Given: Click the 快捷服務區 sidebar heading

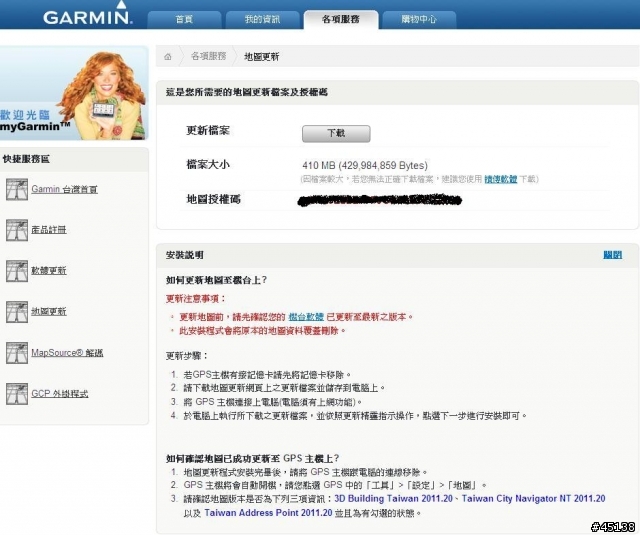Looking at the screenshot, I should [26, 159].
